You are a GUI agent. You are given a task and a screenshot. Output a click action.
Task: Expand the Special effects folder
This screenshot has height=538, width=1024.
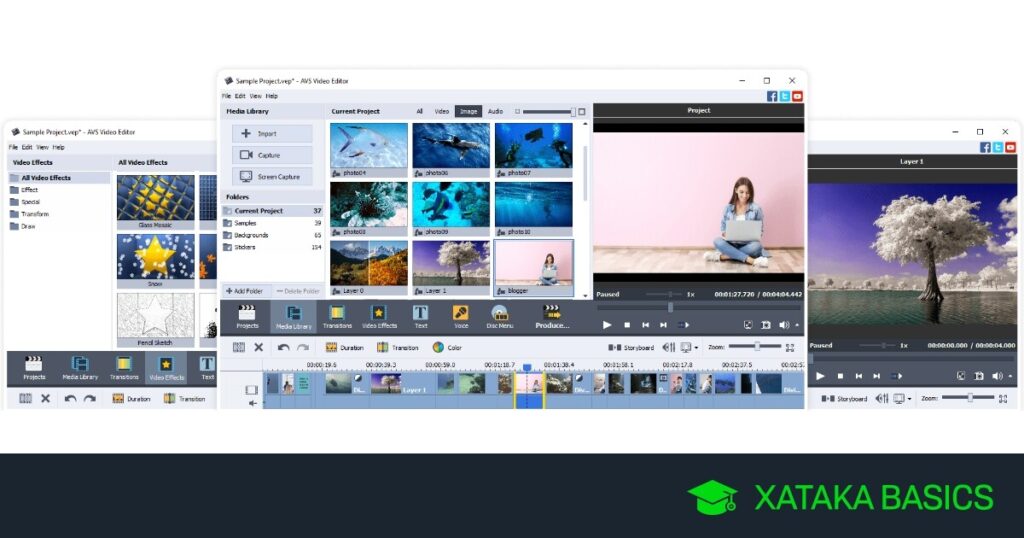[x=30, y=201]
